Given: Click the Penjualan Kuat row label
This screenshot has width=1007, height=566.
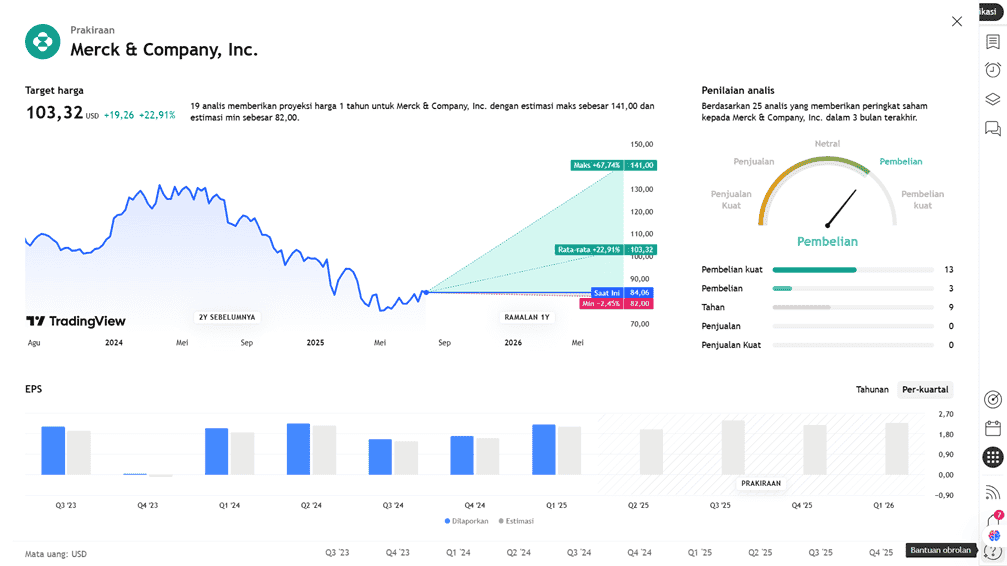Looking at the screenshot, I should pos(731,345).
